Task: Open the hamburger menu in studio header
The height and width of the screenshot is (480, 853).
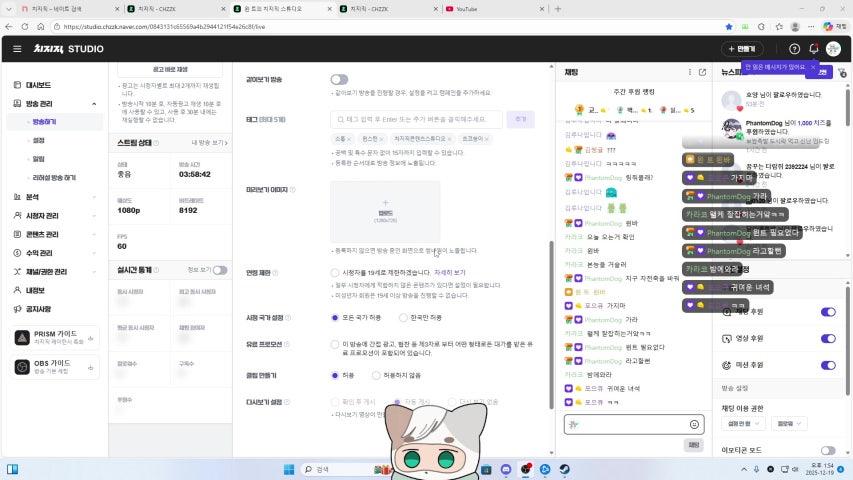Action: (x=17, y=49)
